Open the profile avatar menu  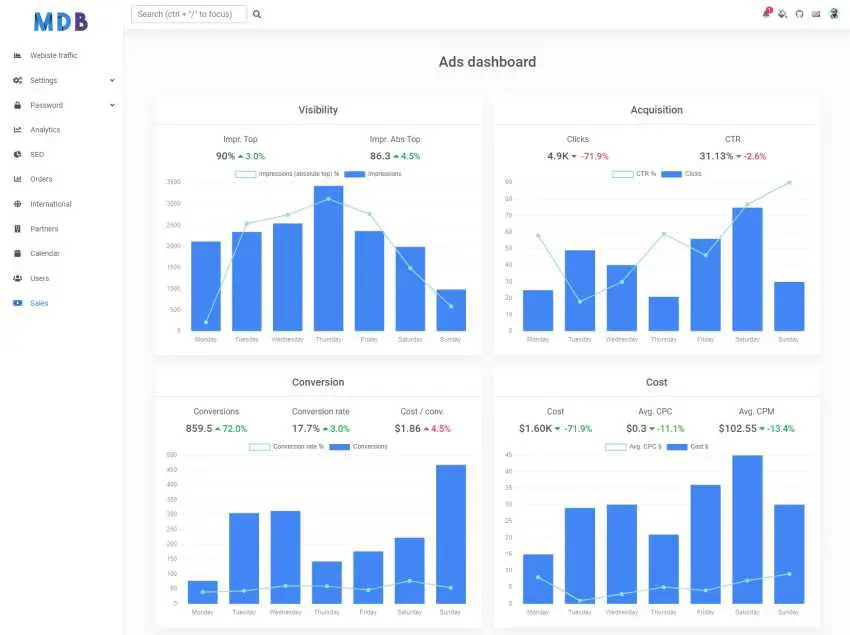(834, 13)
